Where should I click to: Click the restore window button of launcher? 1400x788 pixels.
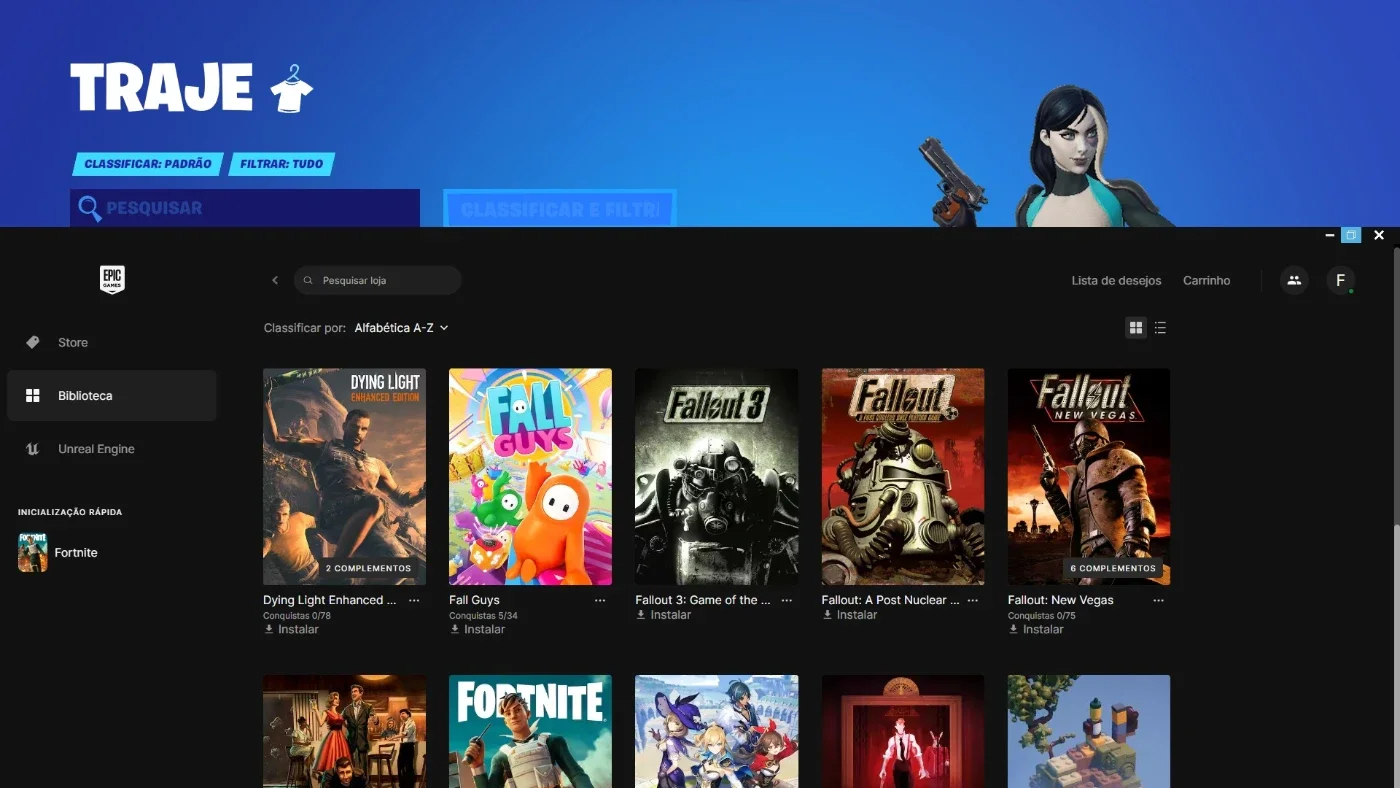tap(1351, 236)
